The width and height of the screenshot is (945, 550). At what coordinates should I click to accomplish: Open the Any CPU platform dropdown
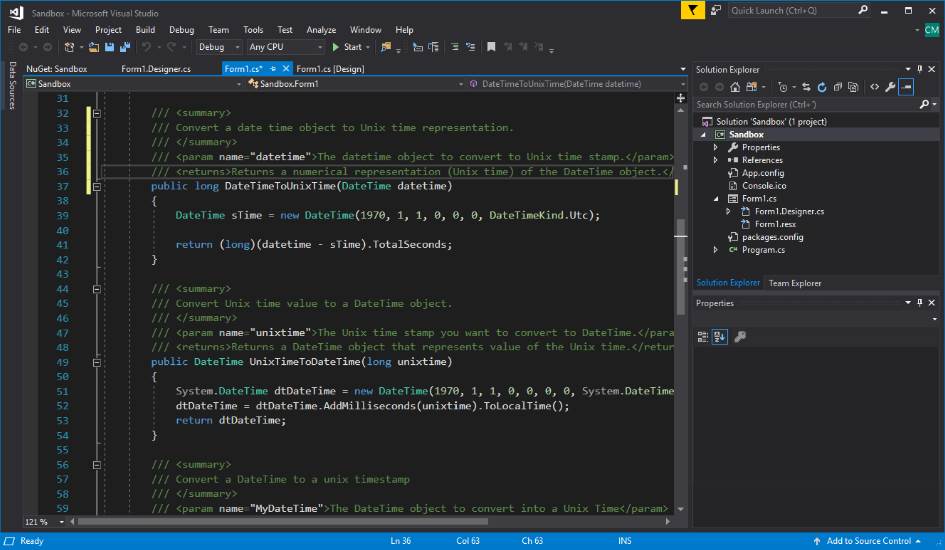[285, 47]
